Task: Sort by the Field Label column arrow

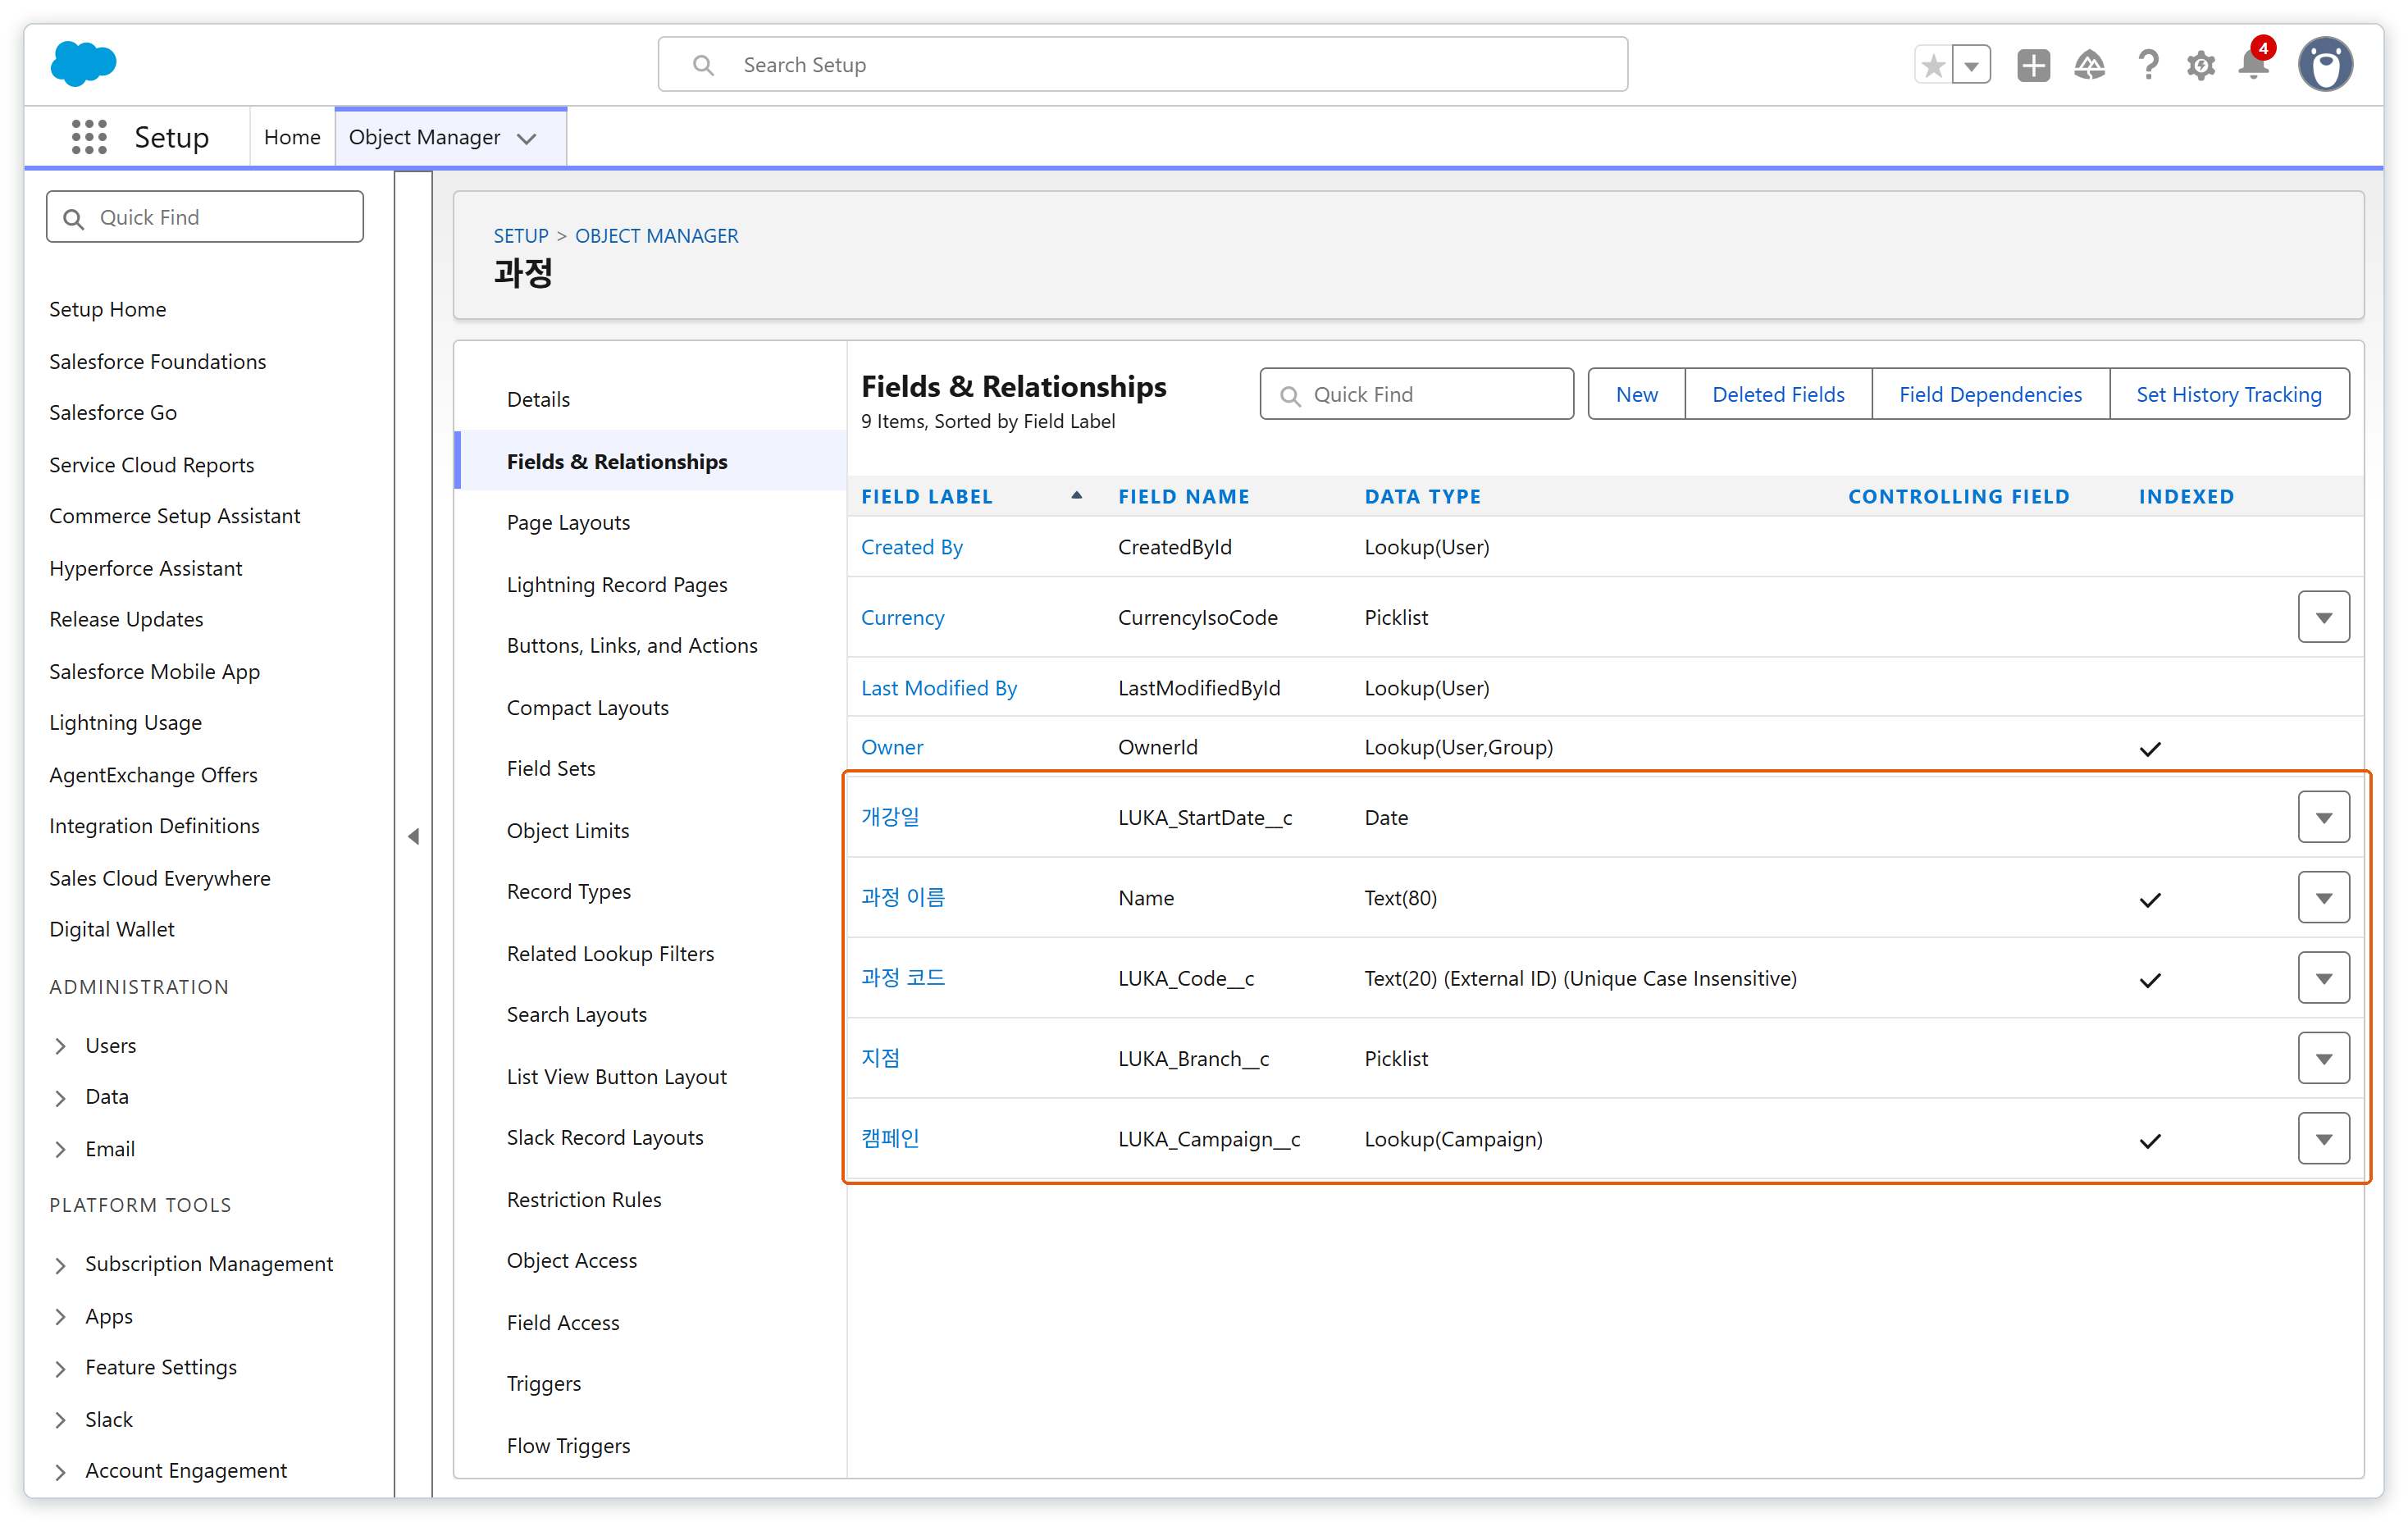Action: pos(1076,496)
